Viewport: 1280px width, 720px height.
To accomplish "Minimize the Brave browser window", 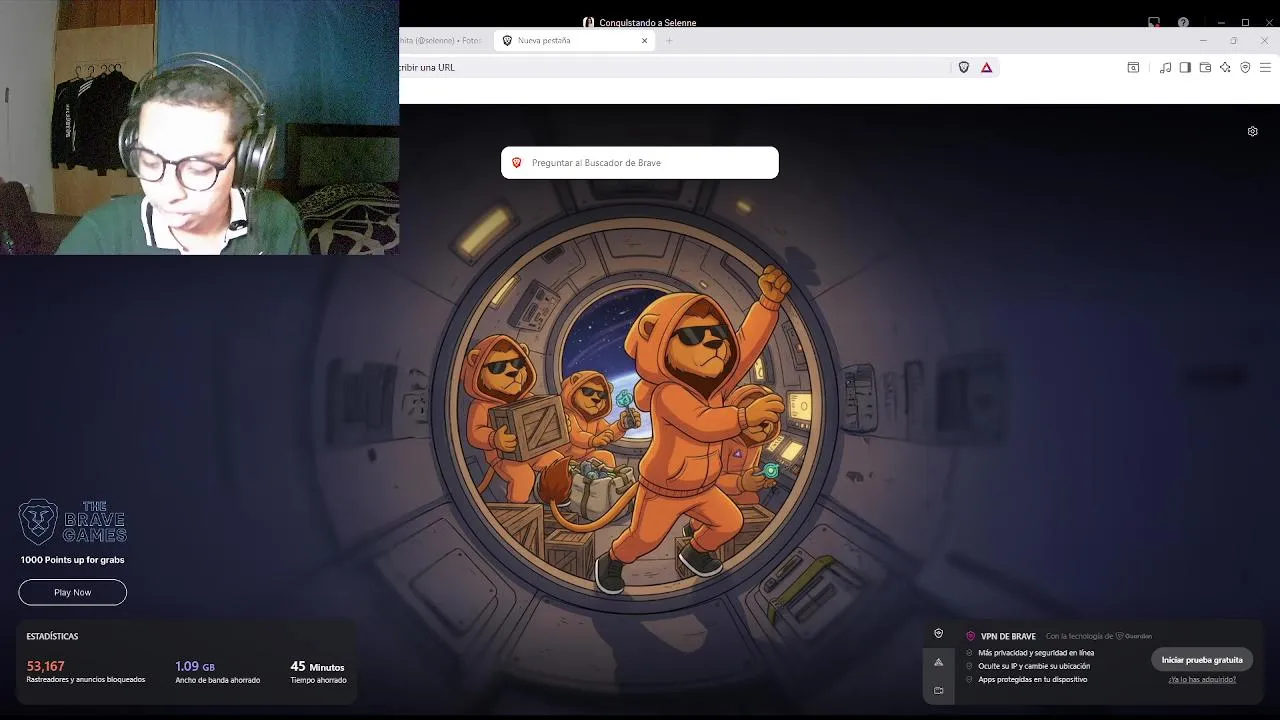I will coord(1203,41).
